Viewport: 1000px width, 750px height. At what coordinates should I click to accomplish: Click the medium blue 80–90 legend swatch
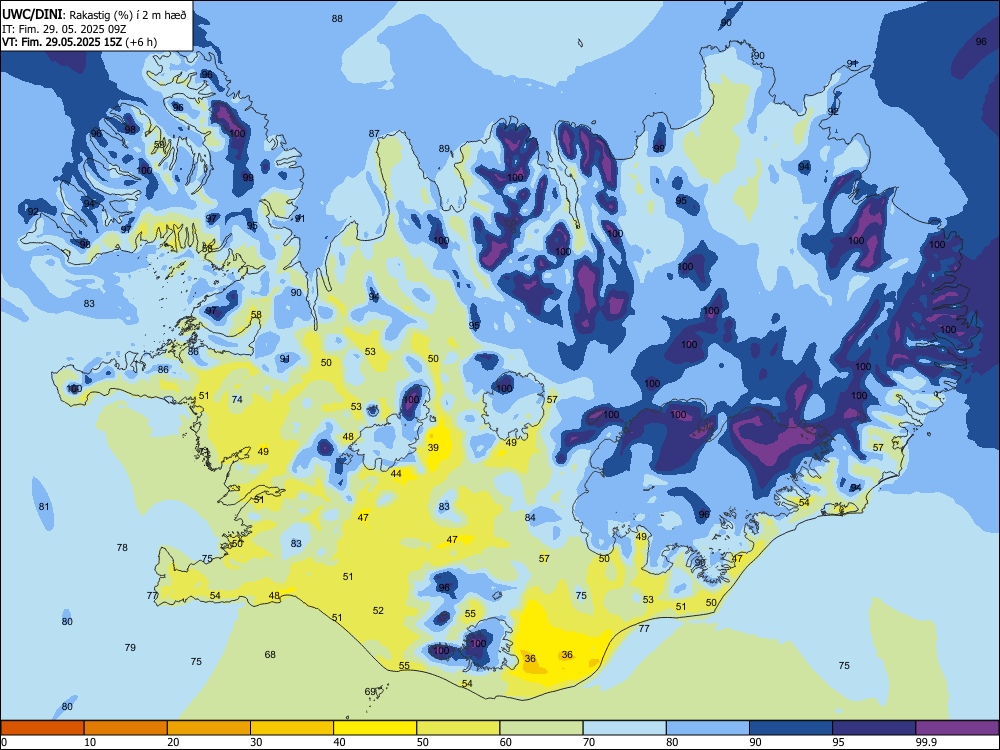[708, 728]
